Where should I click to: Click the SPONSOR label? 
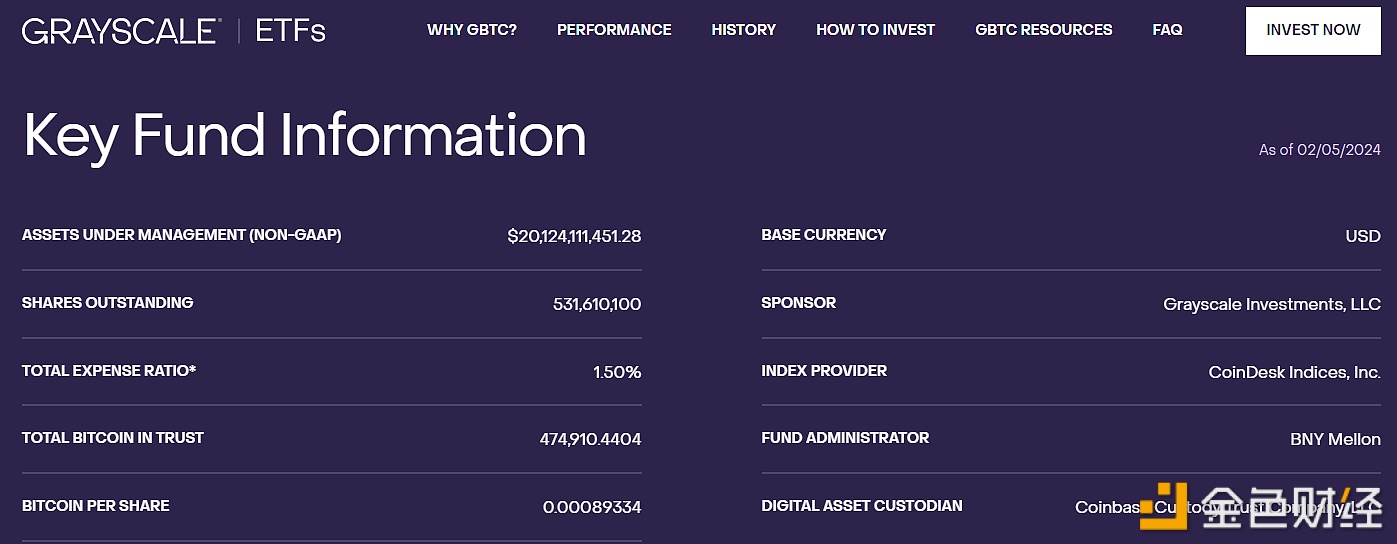tap(799, 303)
